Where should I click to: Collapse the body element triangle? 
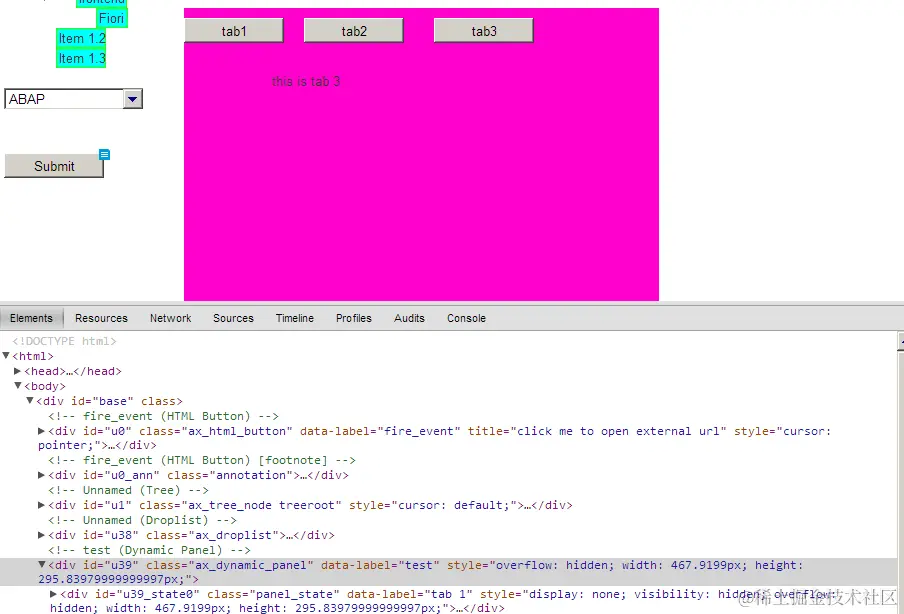pos(18,386)
